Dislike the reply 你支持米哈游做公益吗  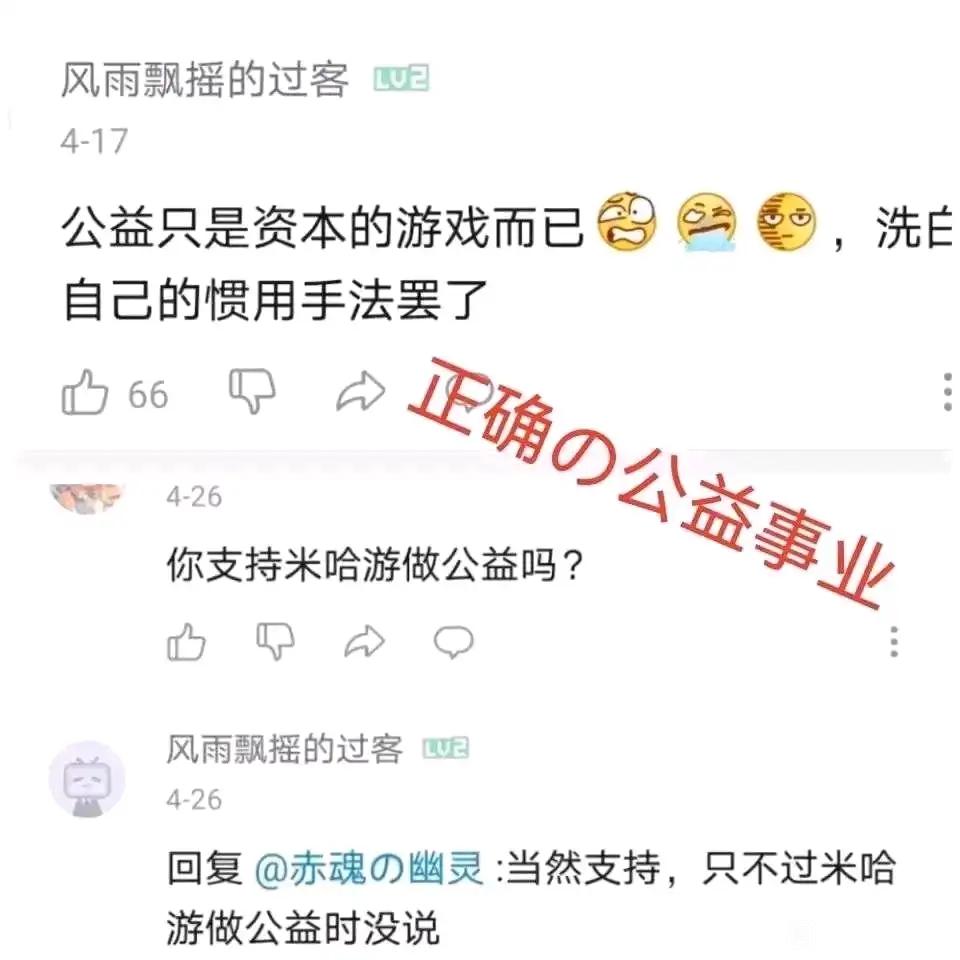pos(276,642)
